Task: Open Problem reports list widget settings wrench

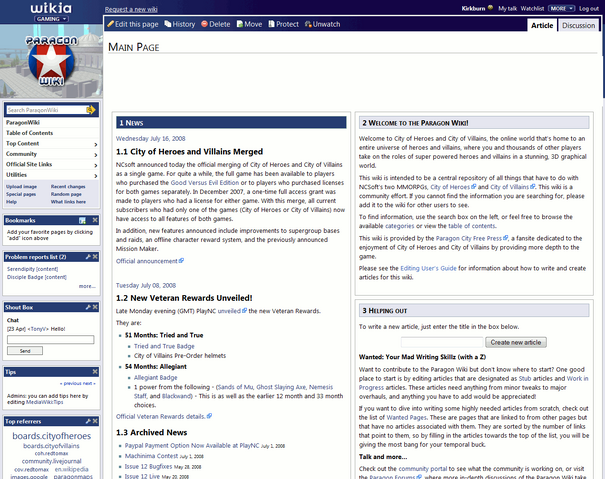Action: click(88, 257)
